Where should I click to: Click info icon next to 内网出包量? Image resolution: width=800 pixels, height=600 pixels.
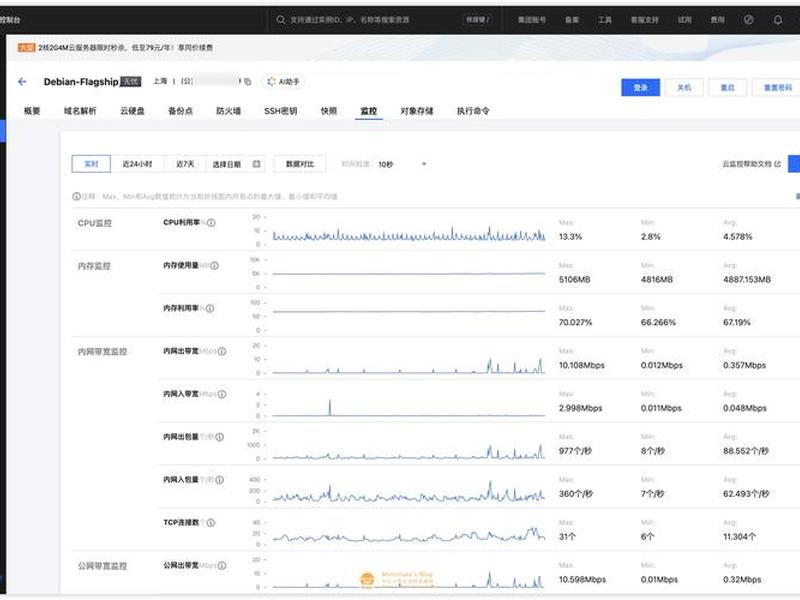tap(219, 437)
